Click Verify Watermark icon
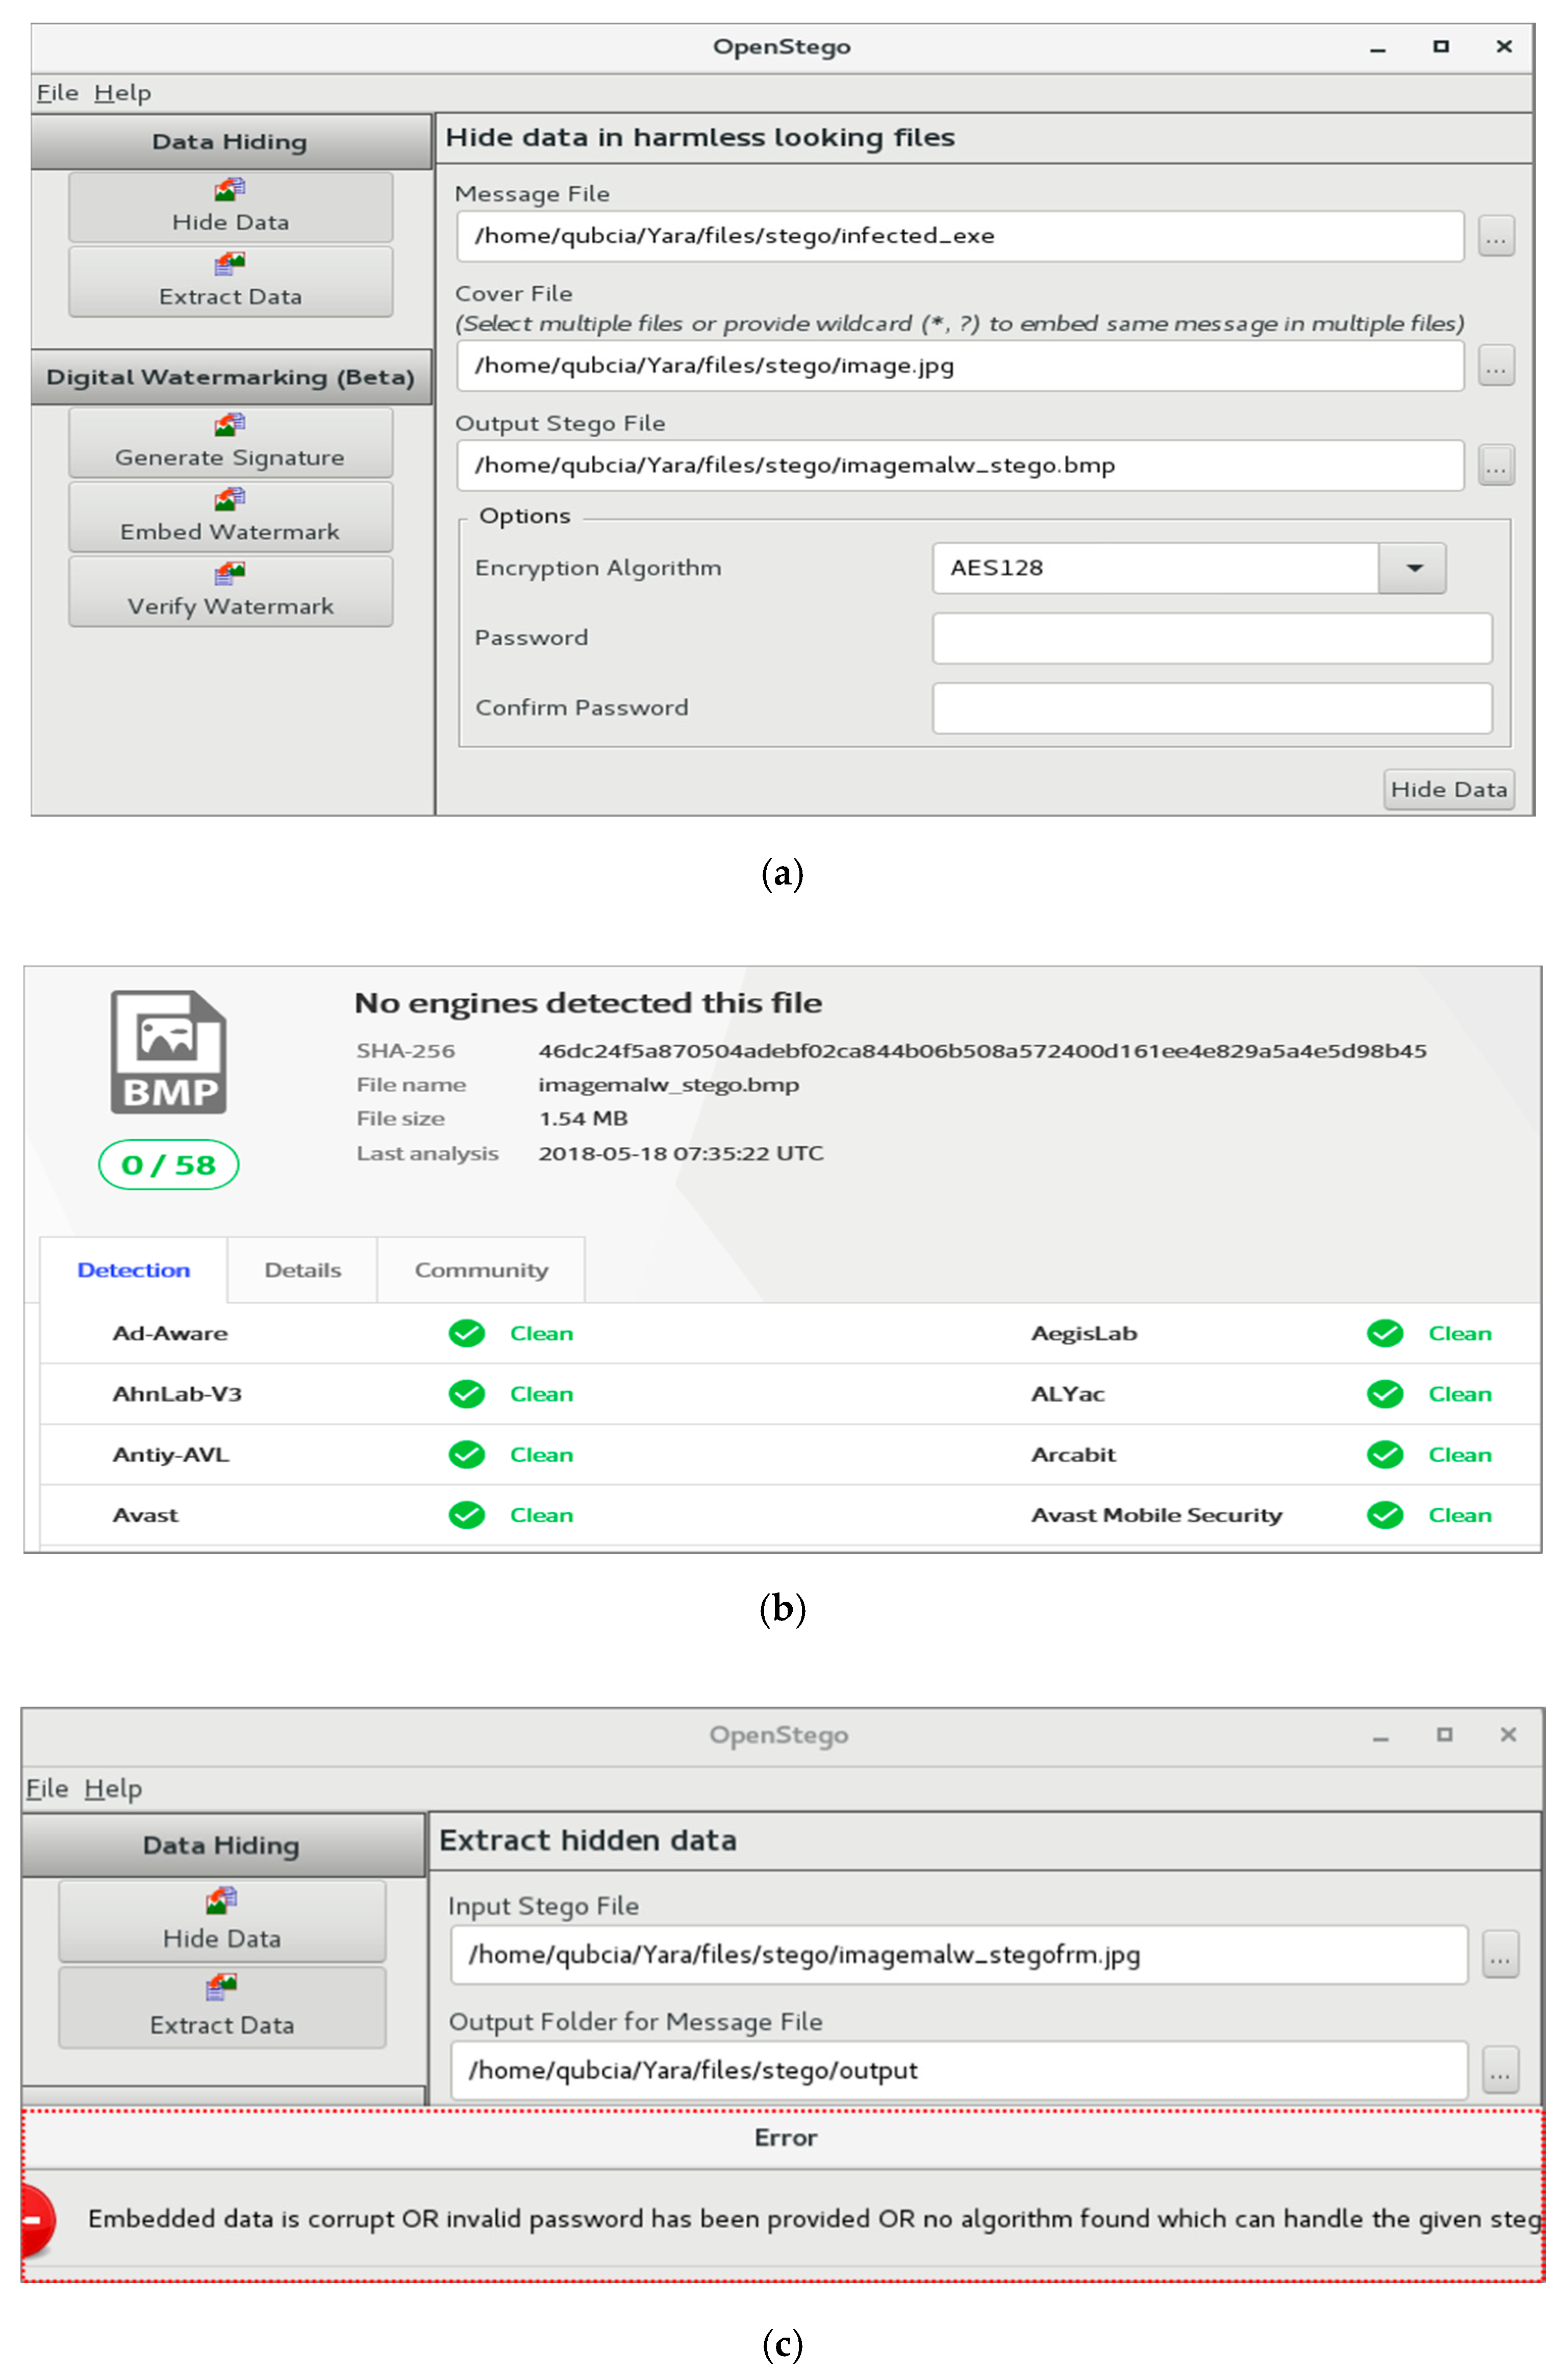1561x2380 pixels. click(x=230, y=573)
